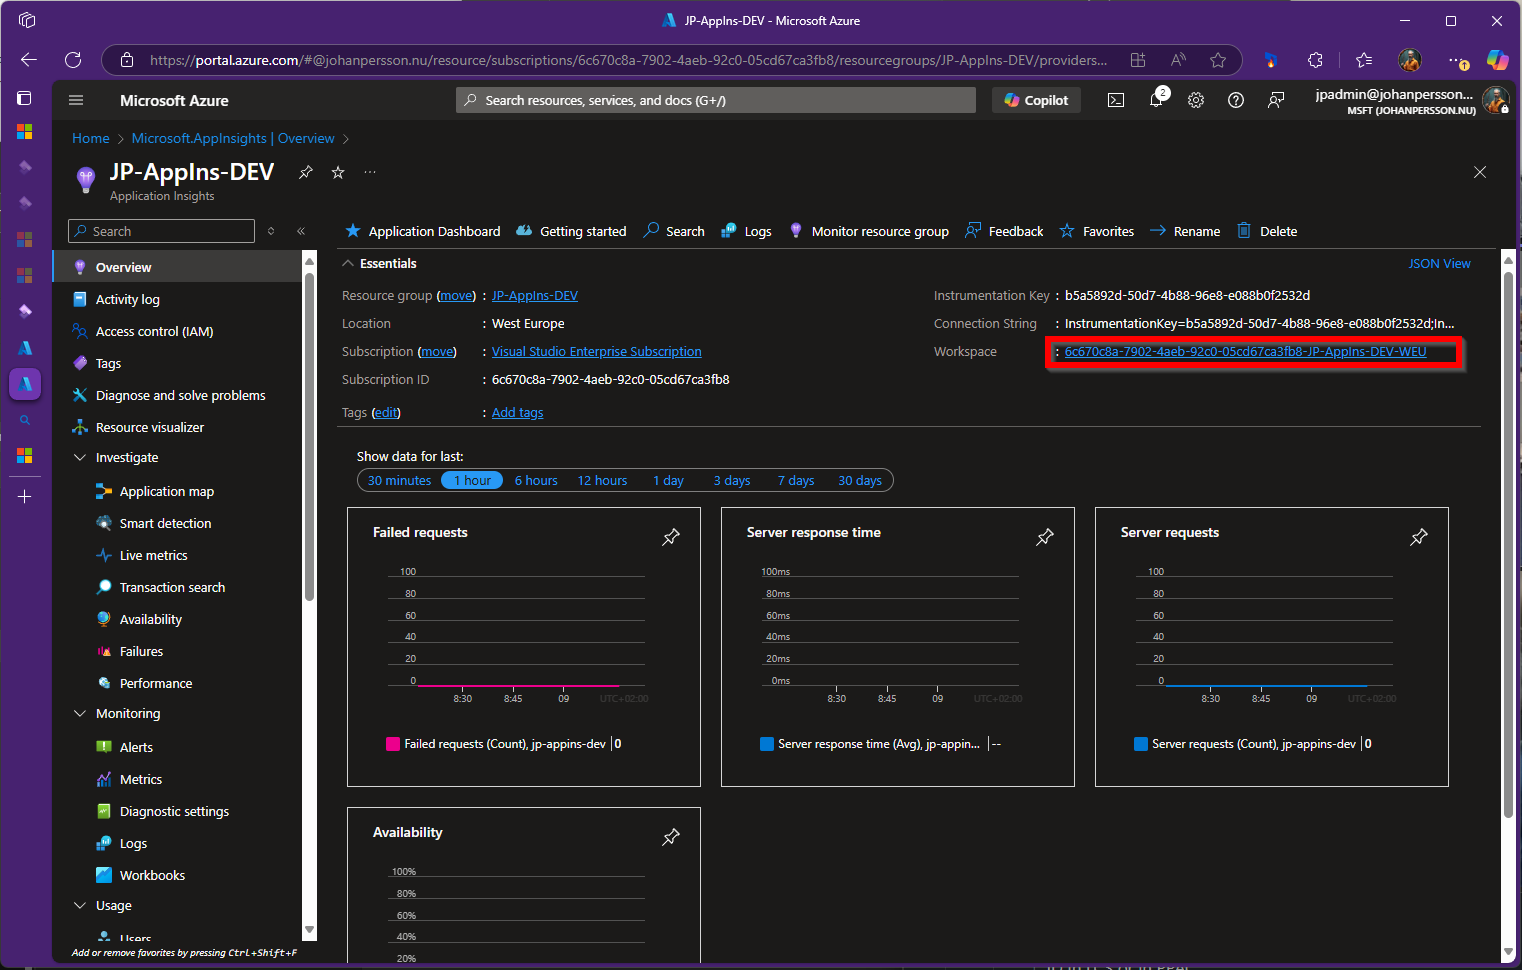Collapse the resource menu sidebar

point(301,231)
